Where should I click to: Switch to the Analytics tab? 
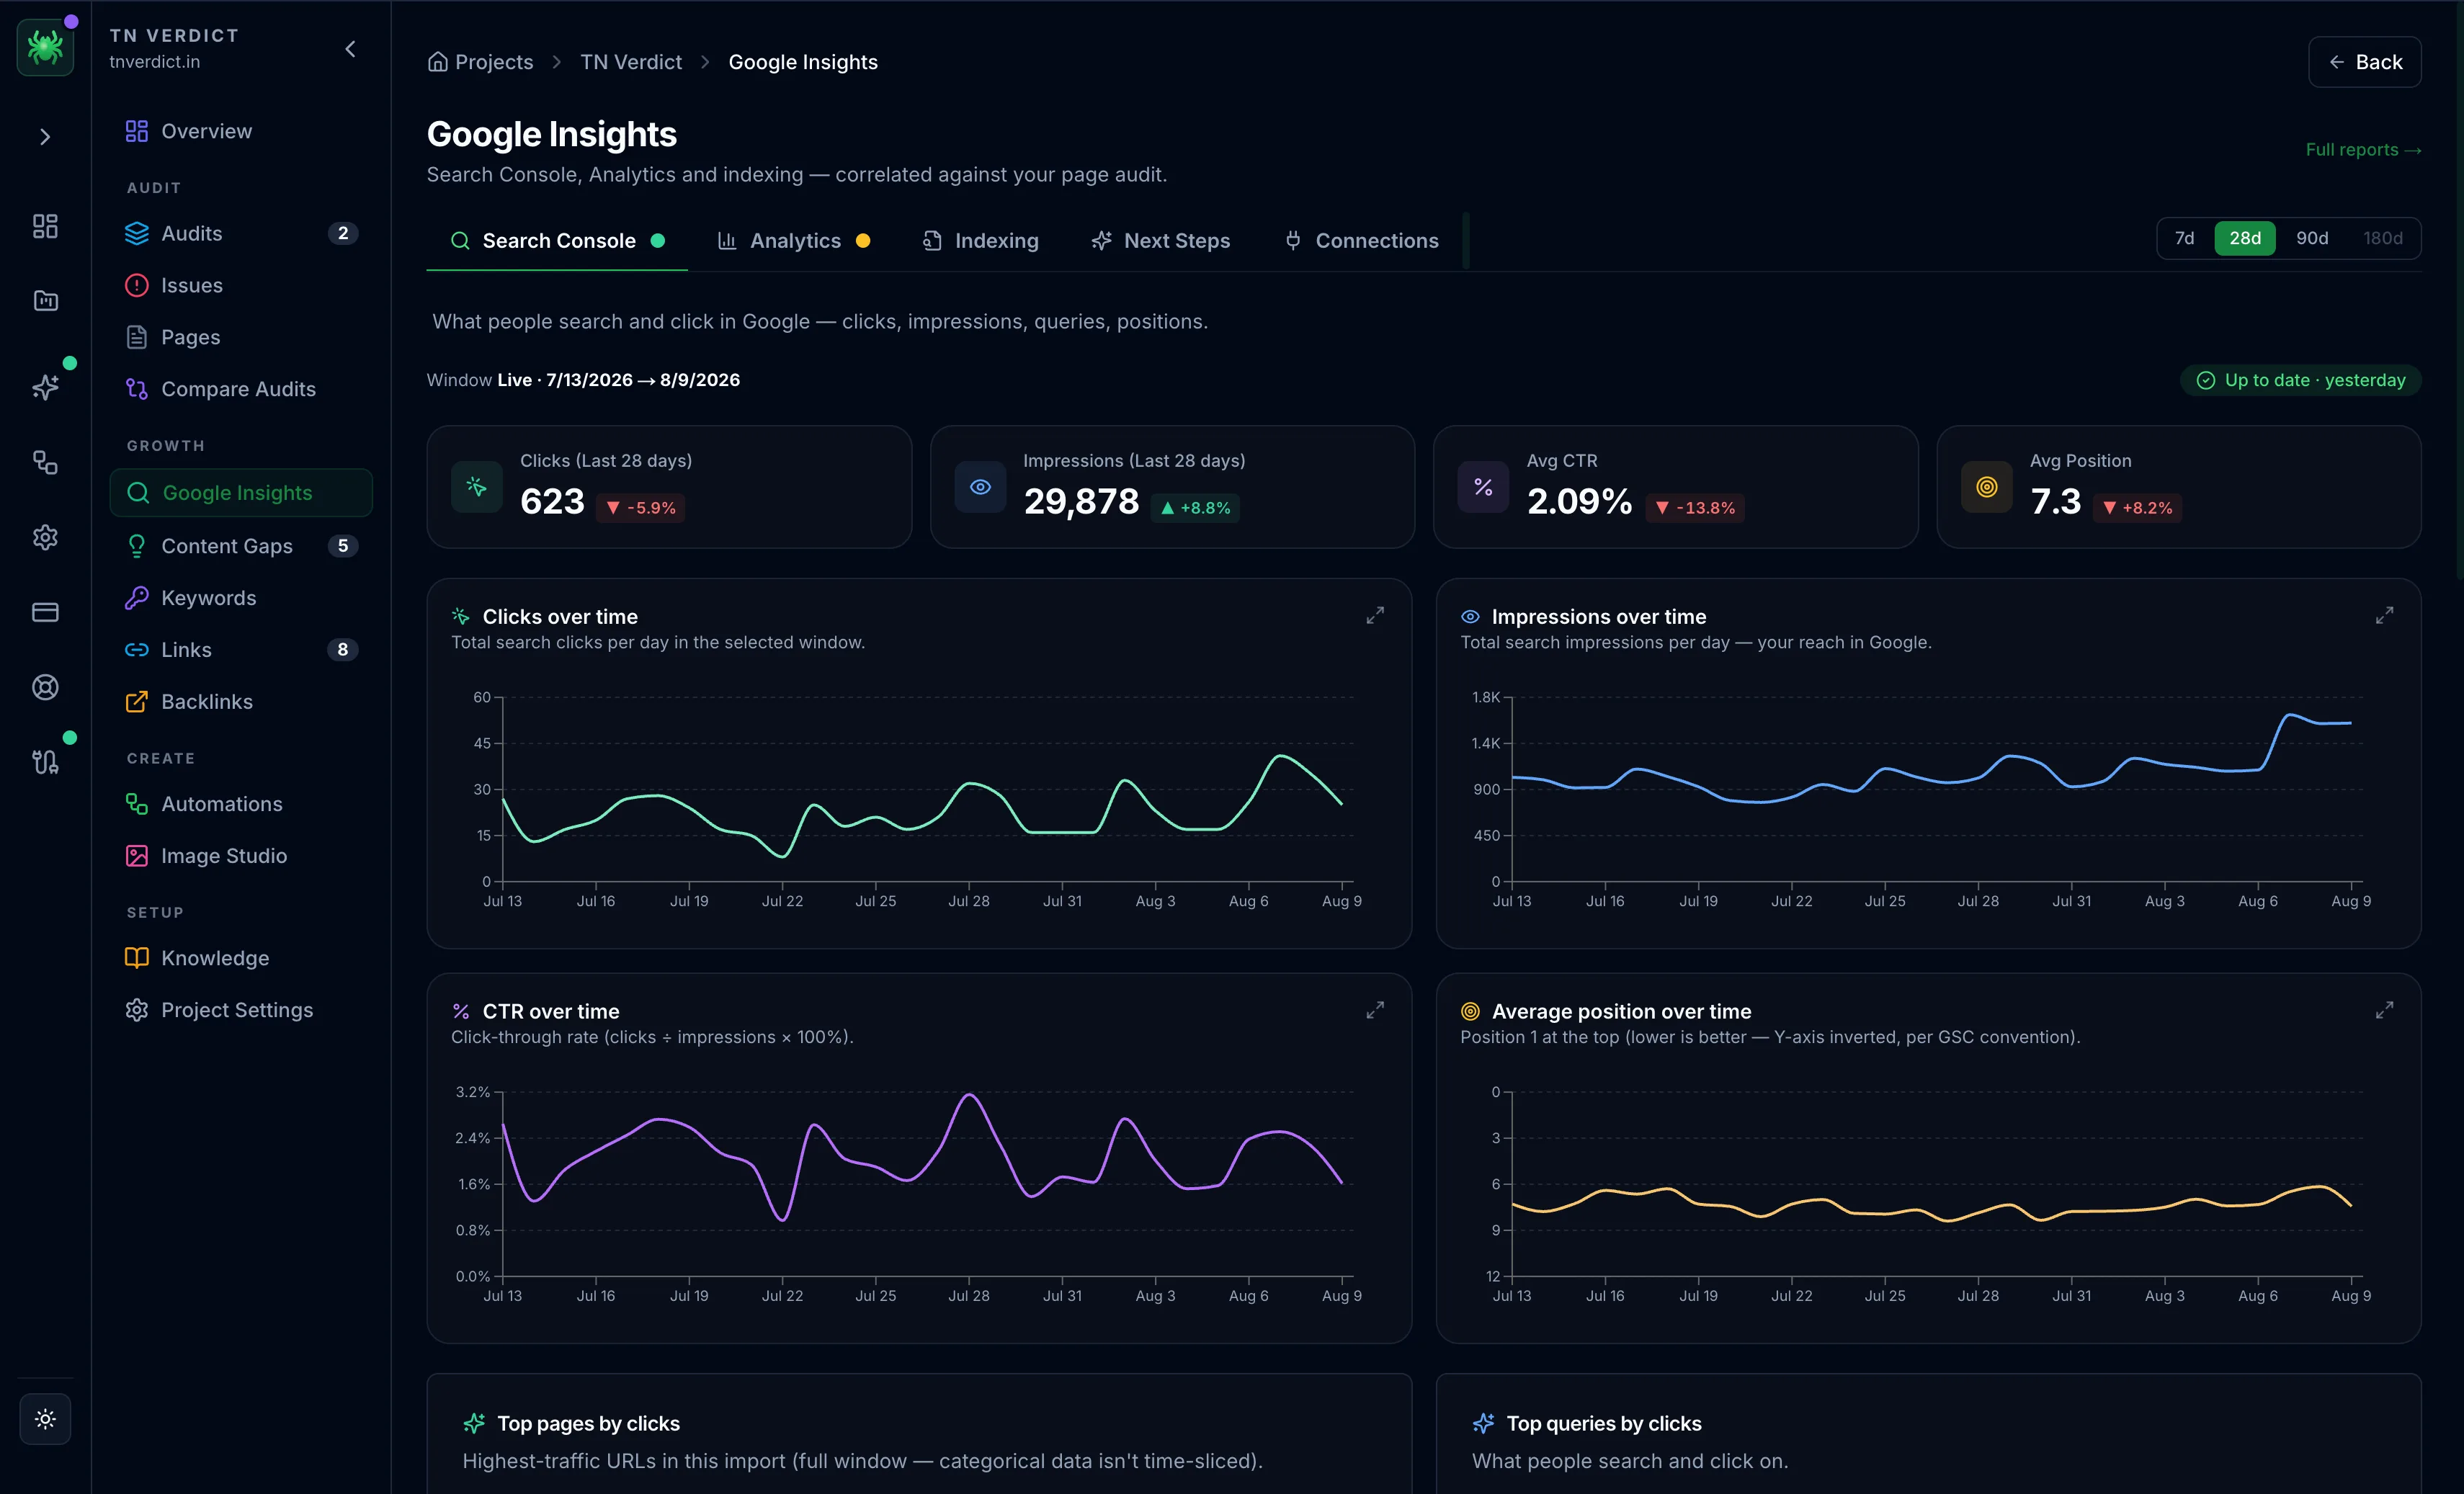[794, 241]
